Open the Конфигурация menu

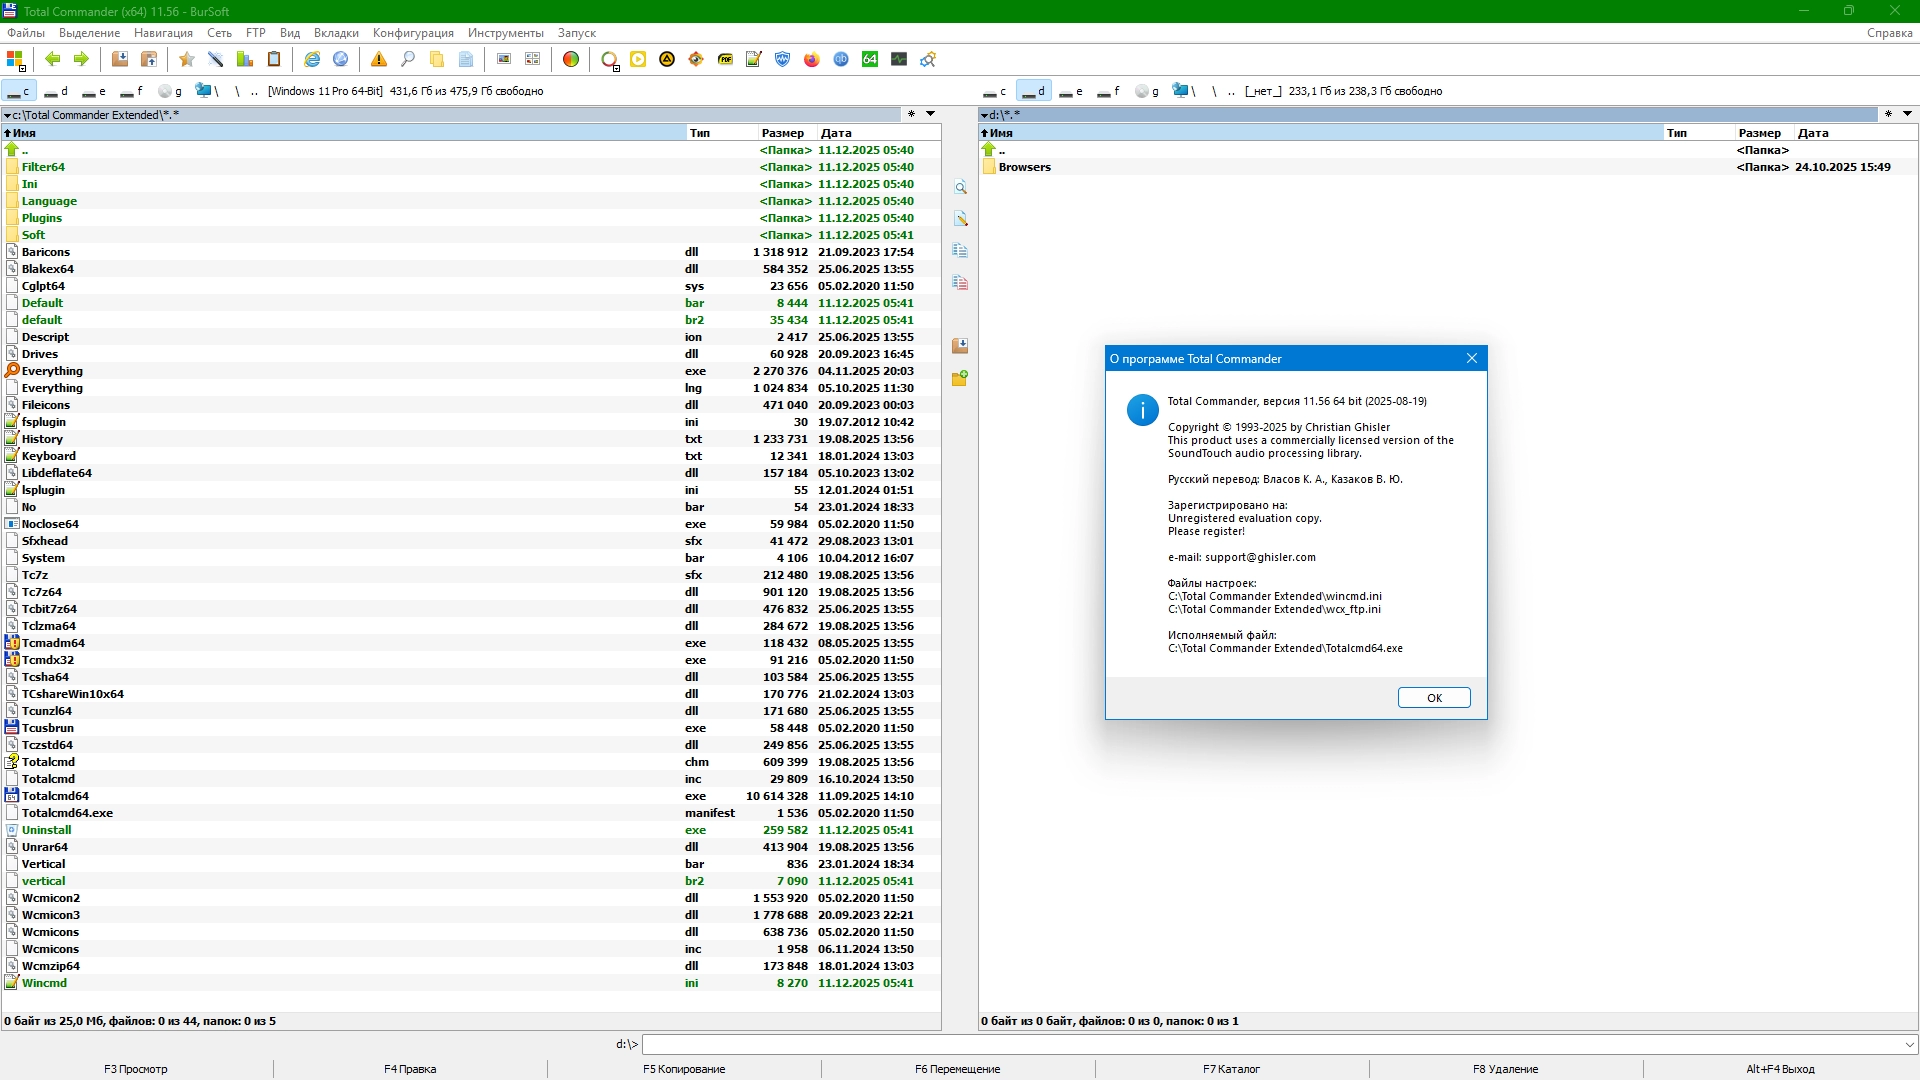(x=413, y=33)
